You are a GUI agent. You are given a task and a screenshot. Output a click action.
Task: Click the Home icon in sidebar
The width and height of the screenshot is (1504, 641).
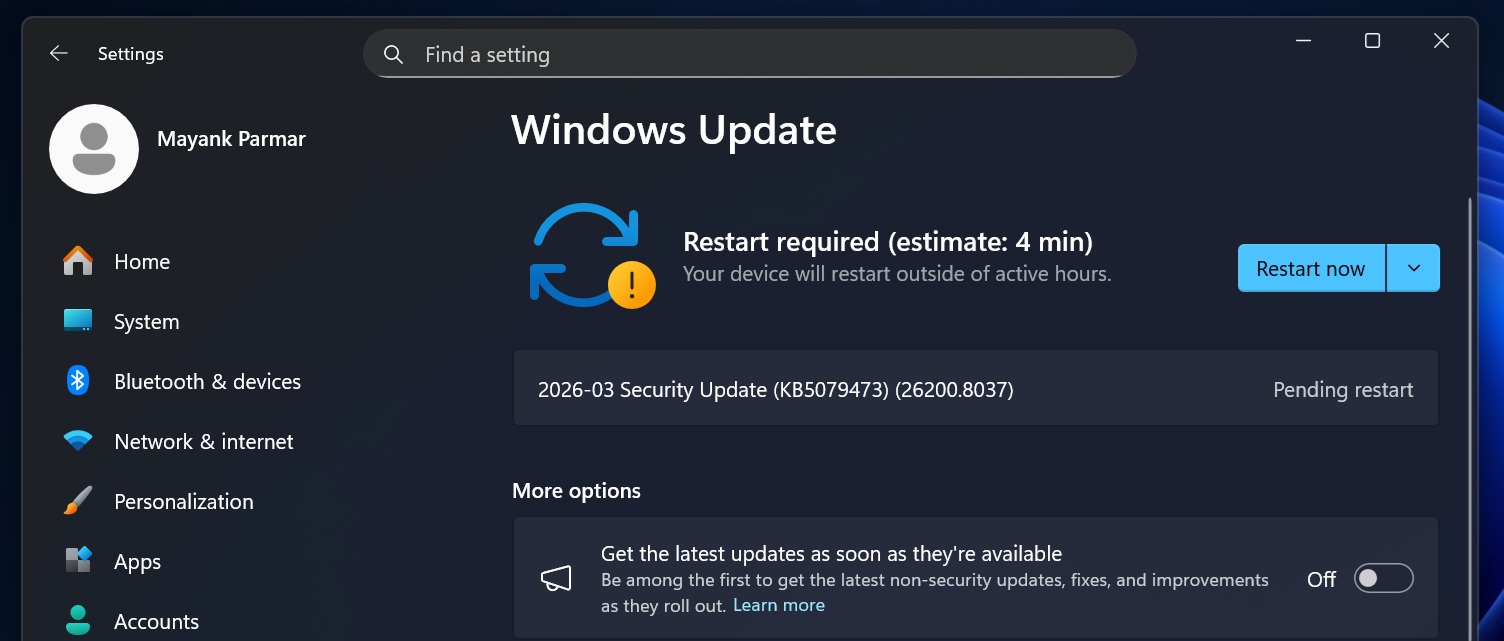(78, 262)
